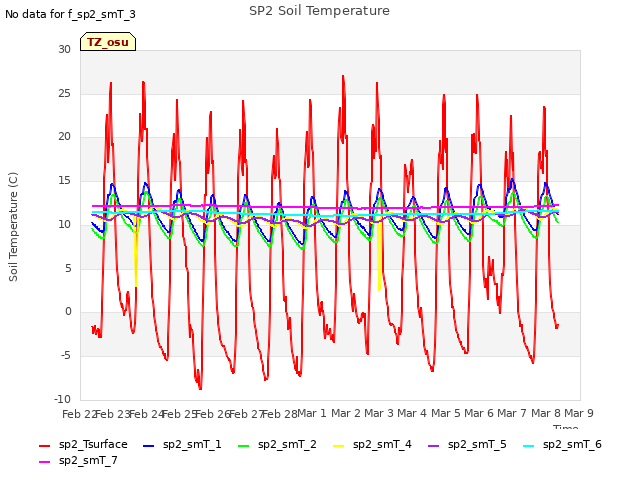Image resolution: width=640 pixels, height=480 pixels.
Task: Click the Mar 7 x-axis tick label
Action: pyautogui.click(x=512, y=413)
